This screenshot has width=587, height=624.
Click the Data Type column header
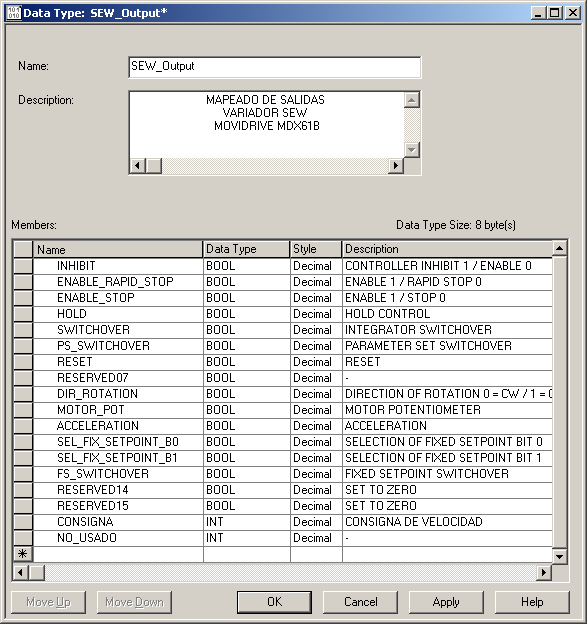pyautogui.click(x=246, y=249)
